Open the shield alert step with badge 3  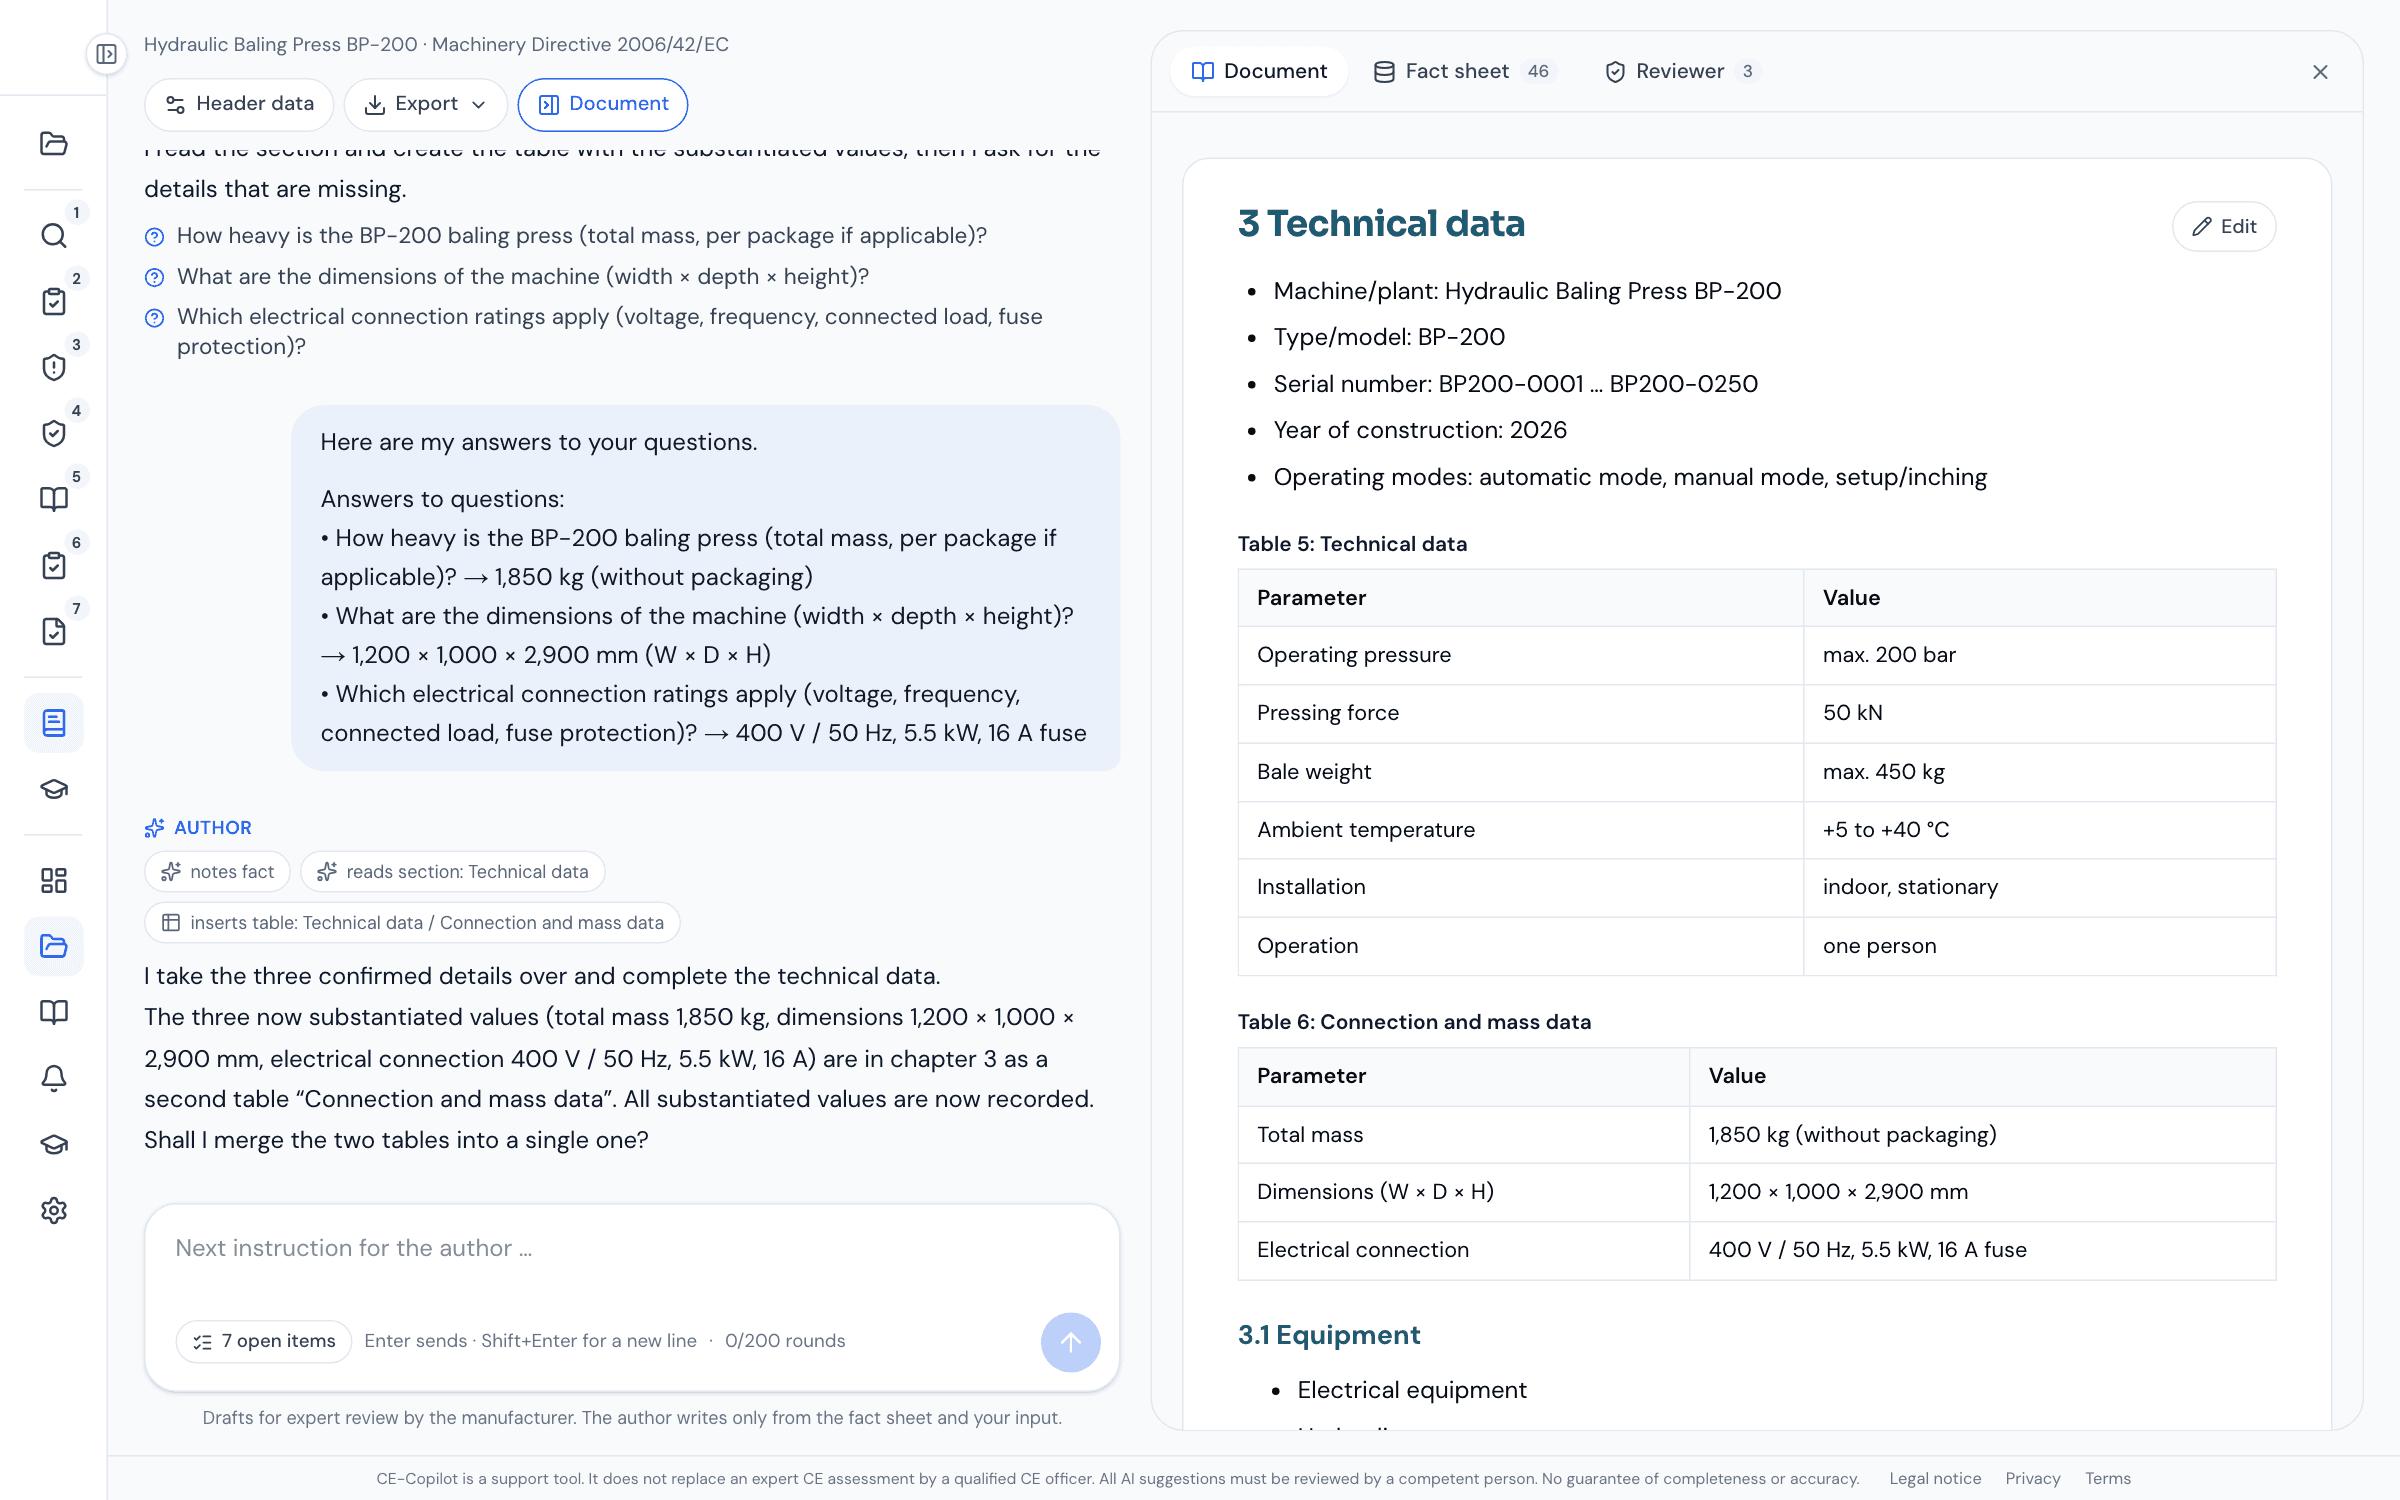pyautogui.click(x=54, y=368)
